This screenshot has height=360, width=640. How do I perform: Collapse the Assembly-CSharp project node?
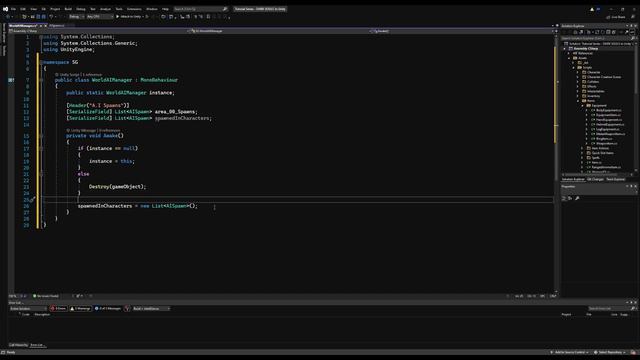coord(565,49)
